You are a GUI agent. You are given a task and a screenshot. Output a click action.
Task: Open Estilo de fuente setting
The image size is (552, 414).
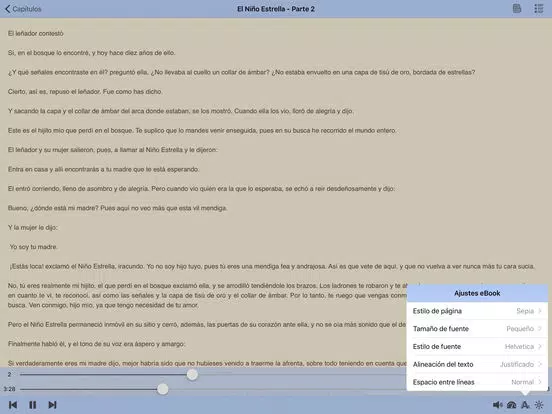[477, 346]
